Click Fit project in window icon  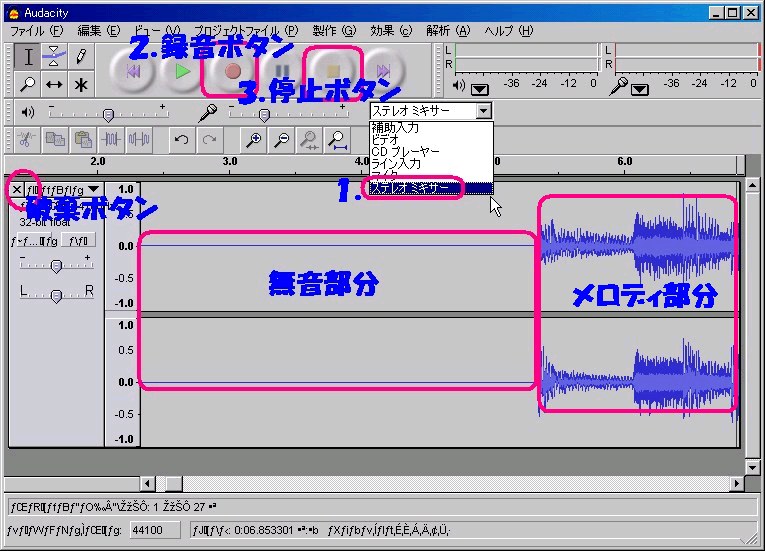tap(338, 140)
